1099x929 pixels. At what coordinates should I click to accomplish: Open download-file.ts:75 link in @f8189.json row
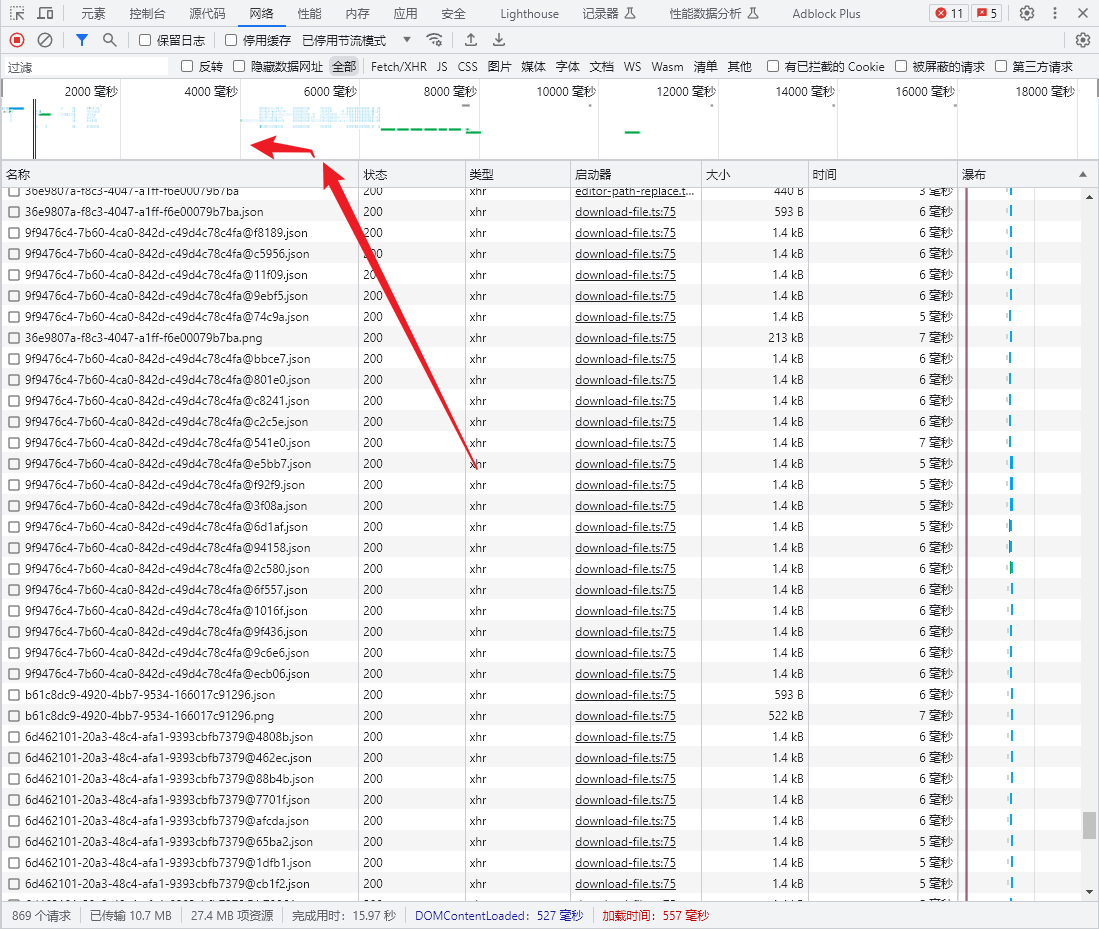click(625, 233)
